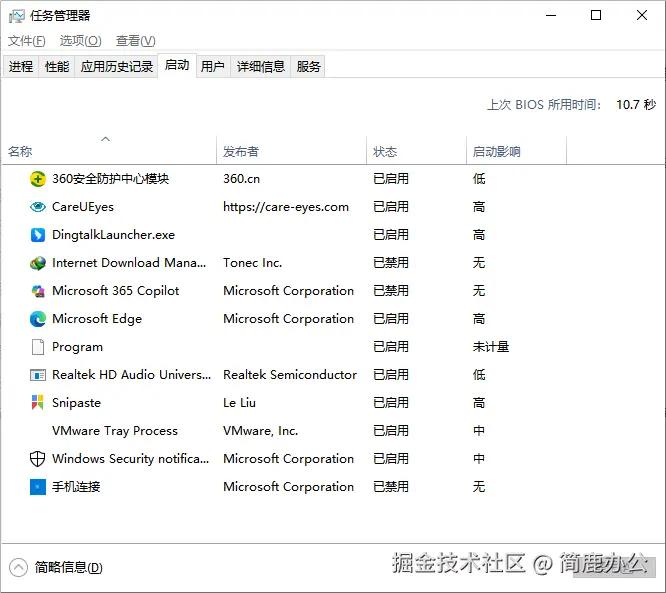Click the Microsoft 365 Copilot icon
The image size is (666, 593).
click(x=37, y=291)
